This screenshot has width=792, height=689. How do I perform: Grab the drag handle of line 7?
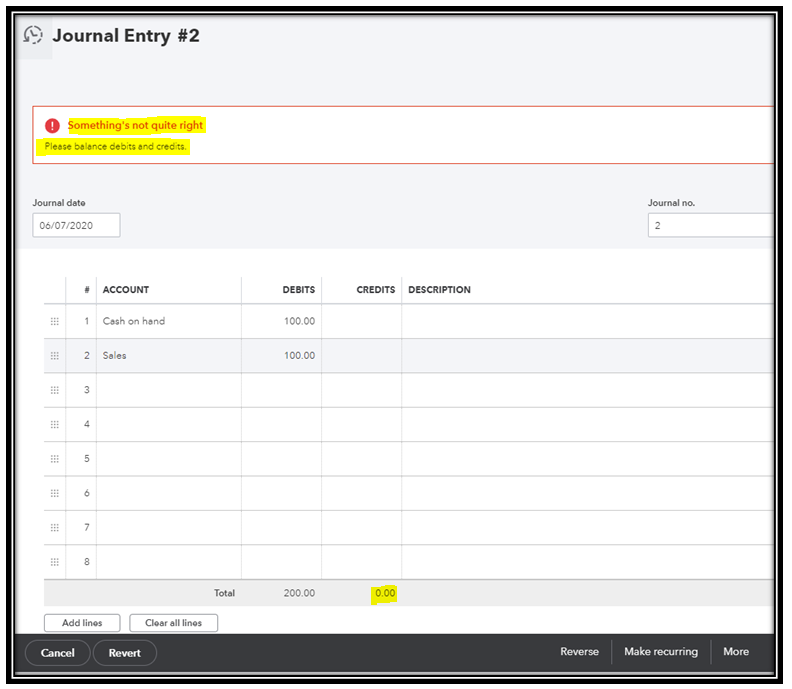pyautogui.click(x=55, y=527)
